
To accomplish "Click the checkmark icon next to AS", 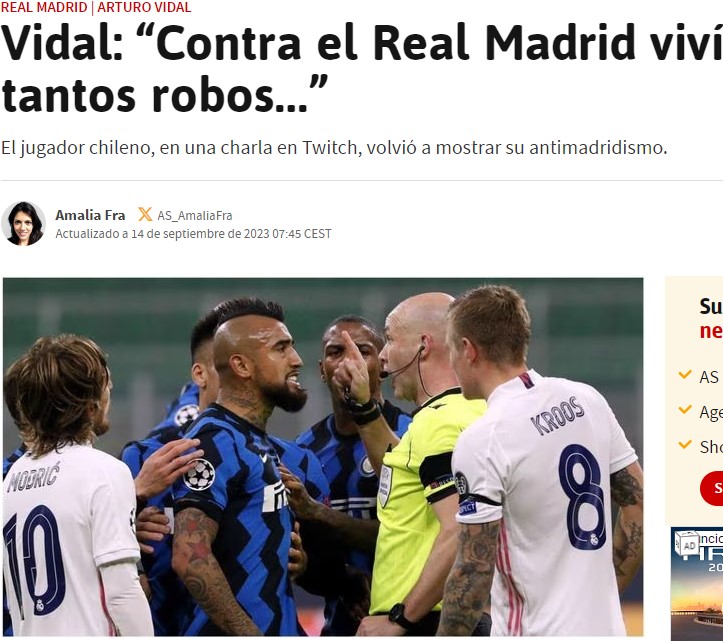I will click(x=685, y=374).
